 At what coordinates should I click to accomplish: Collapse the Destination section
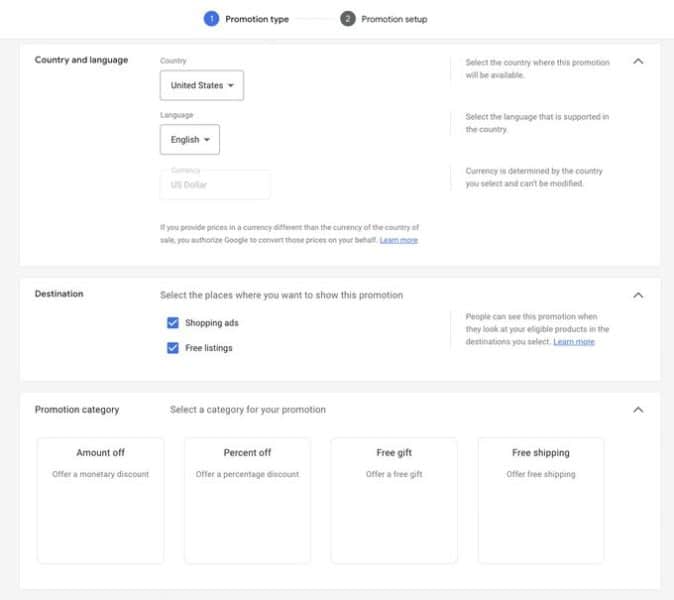pos(638,295)
